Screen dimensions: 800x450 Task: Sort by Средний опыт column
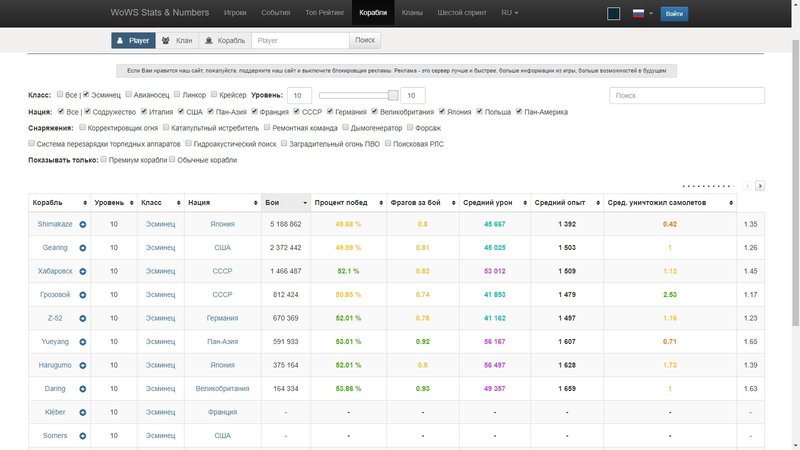tap(567, 203)
